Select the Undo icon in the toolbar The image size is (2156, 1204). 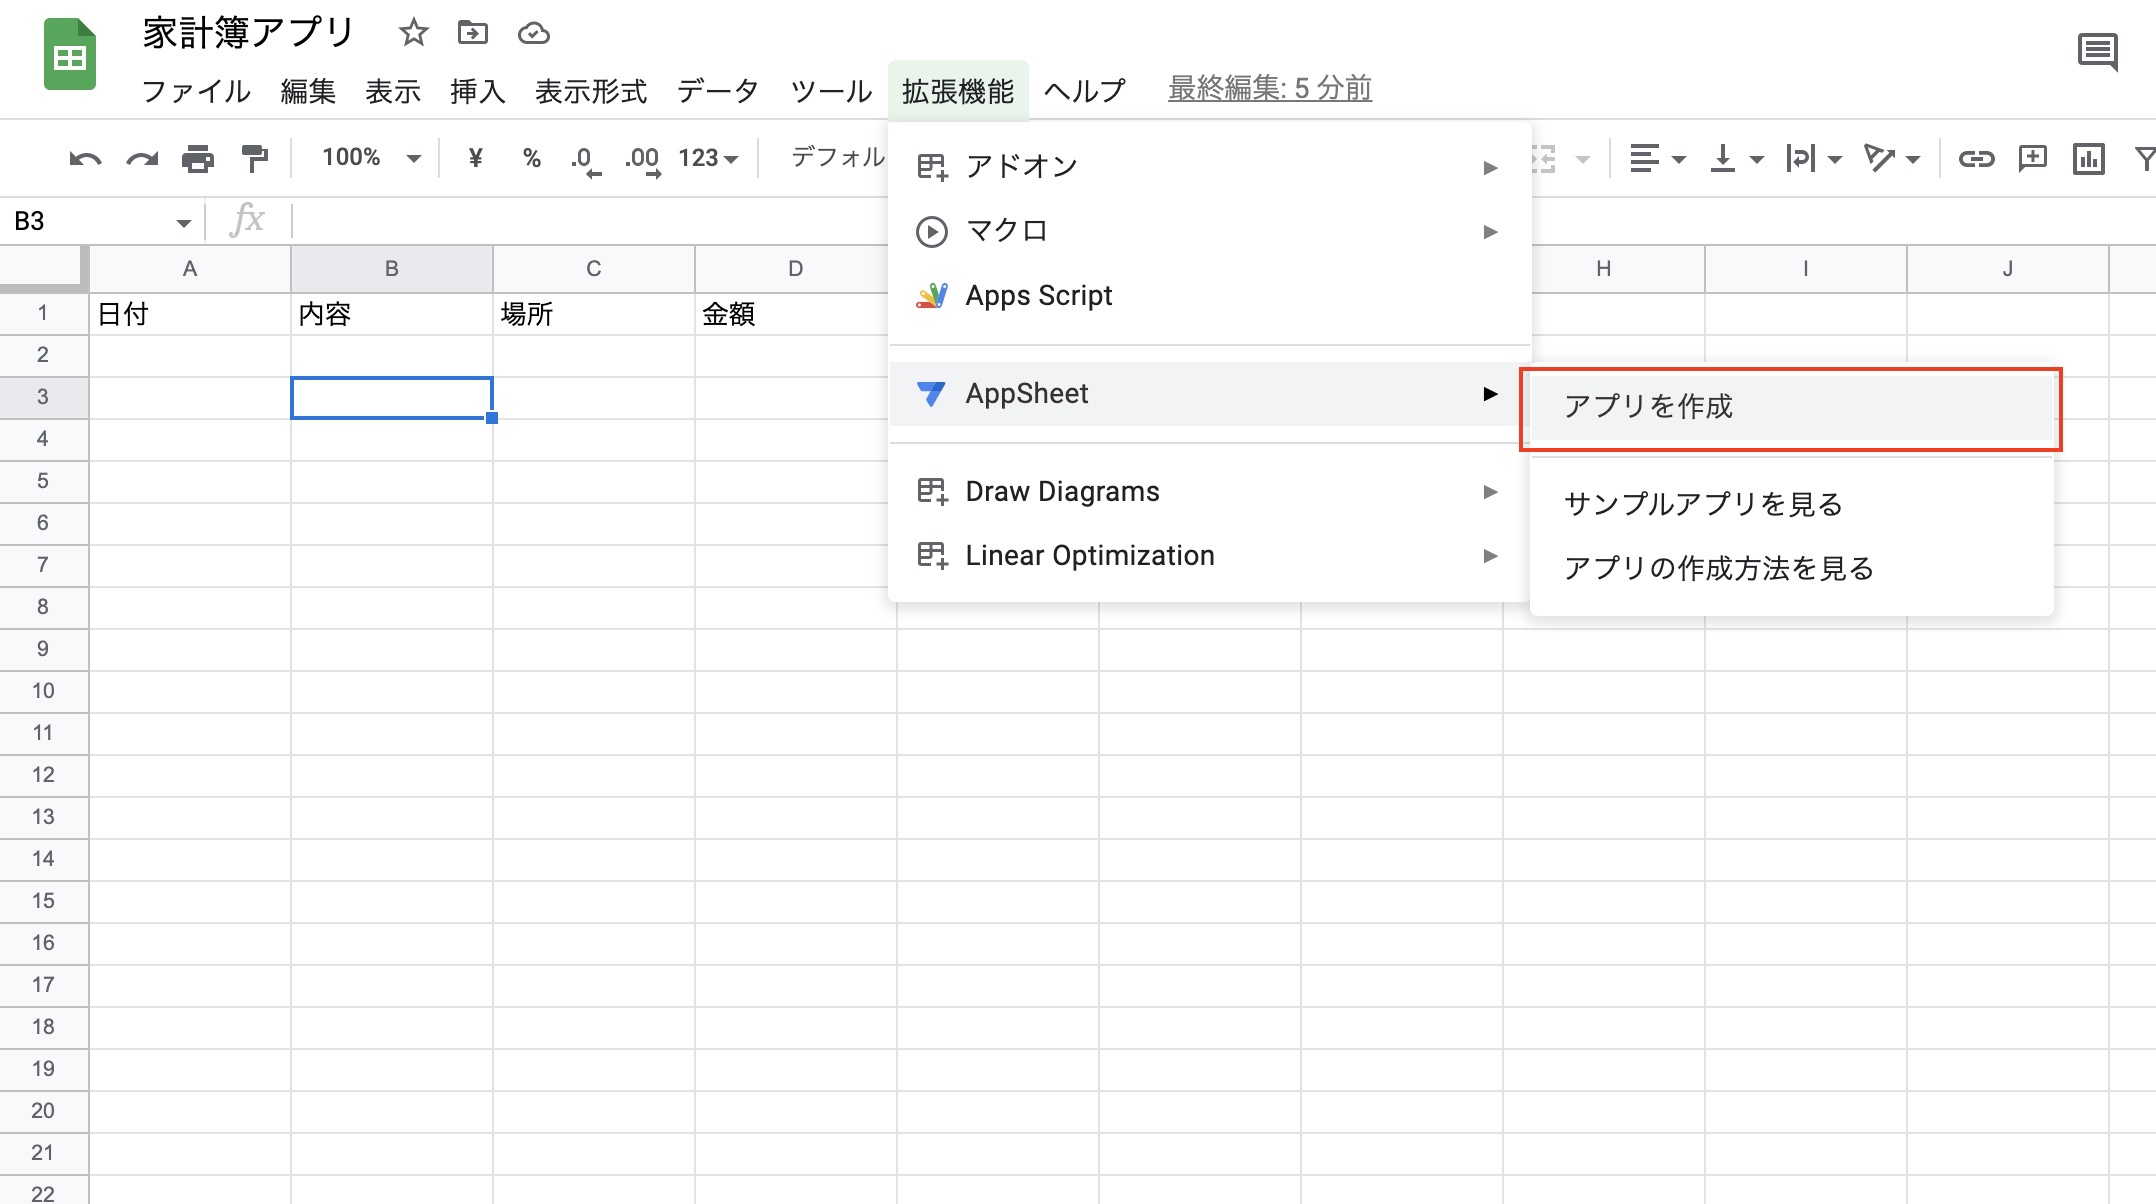click(84, 157)
